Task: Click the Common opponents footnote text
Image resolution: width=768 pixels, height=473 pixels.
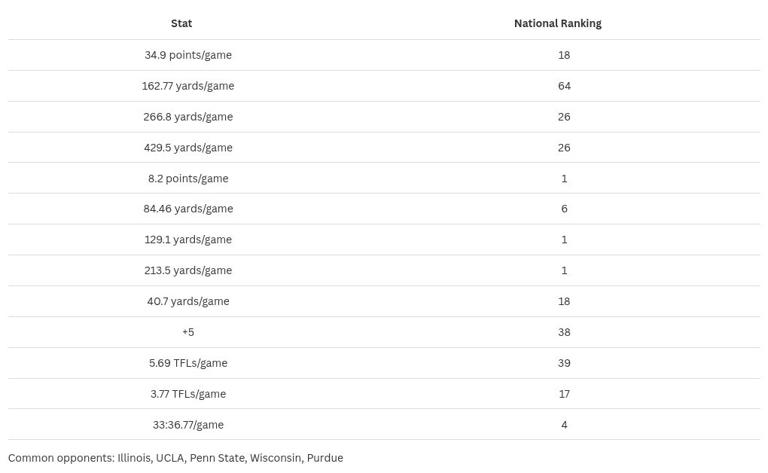Action: 175,458
